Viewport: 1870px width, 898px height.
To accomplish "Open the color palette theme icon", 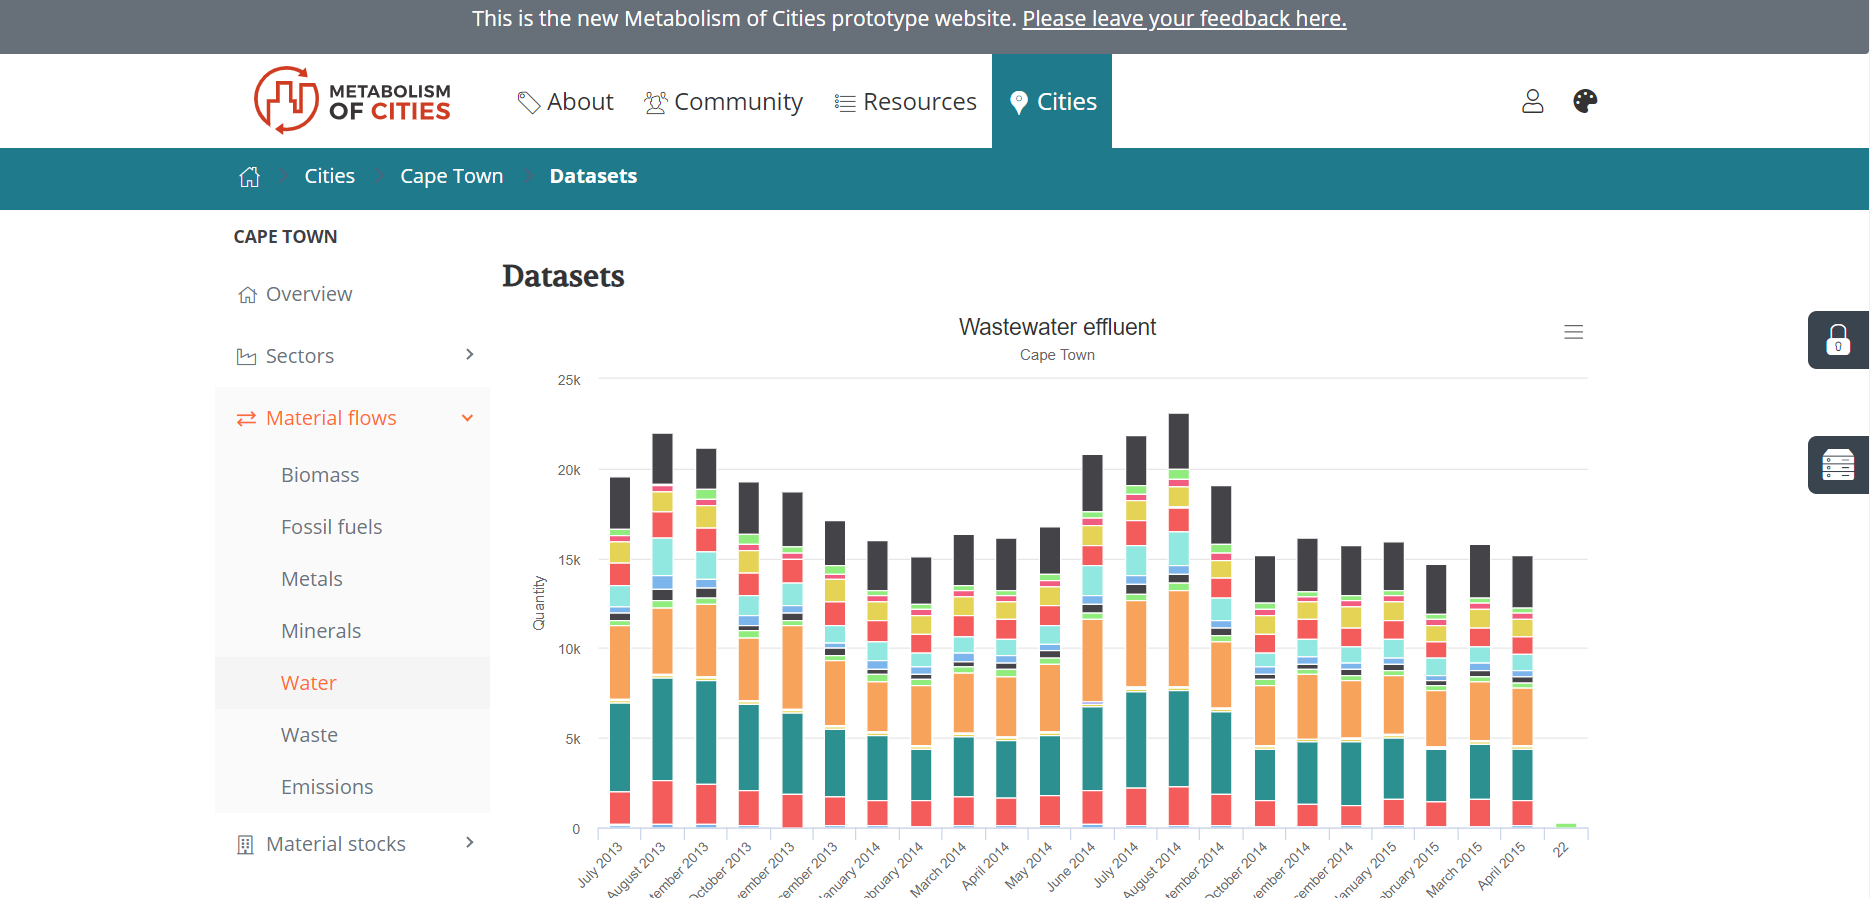I will click(1585, 101).
